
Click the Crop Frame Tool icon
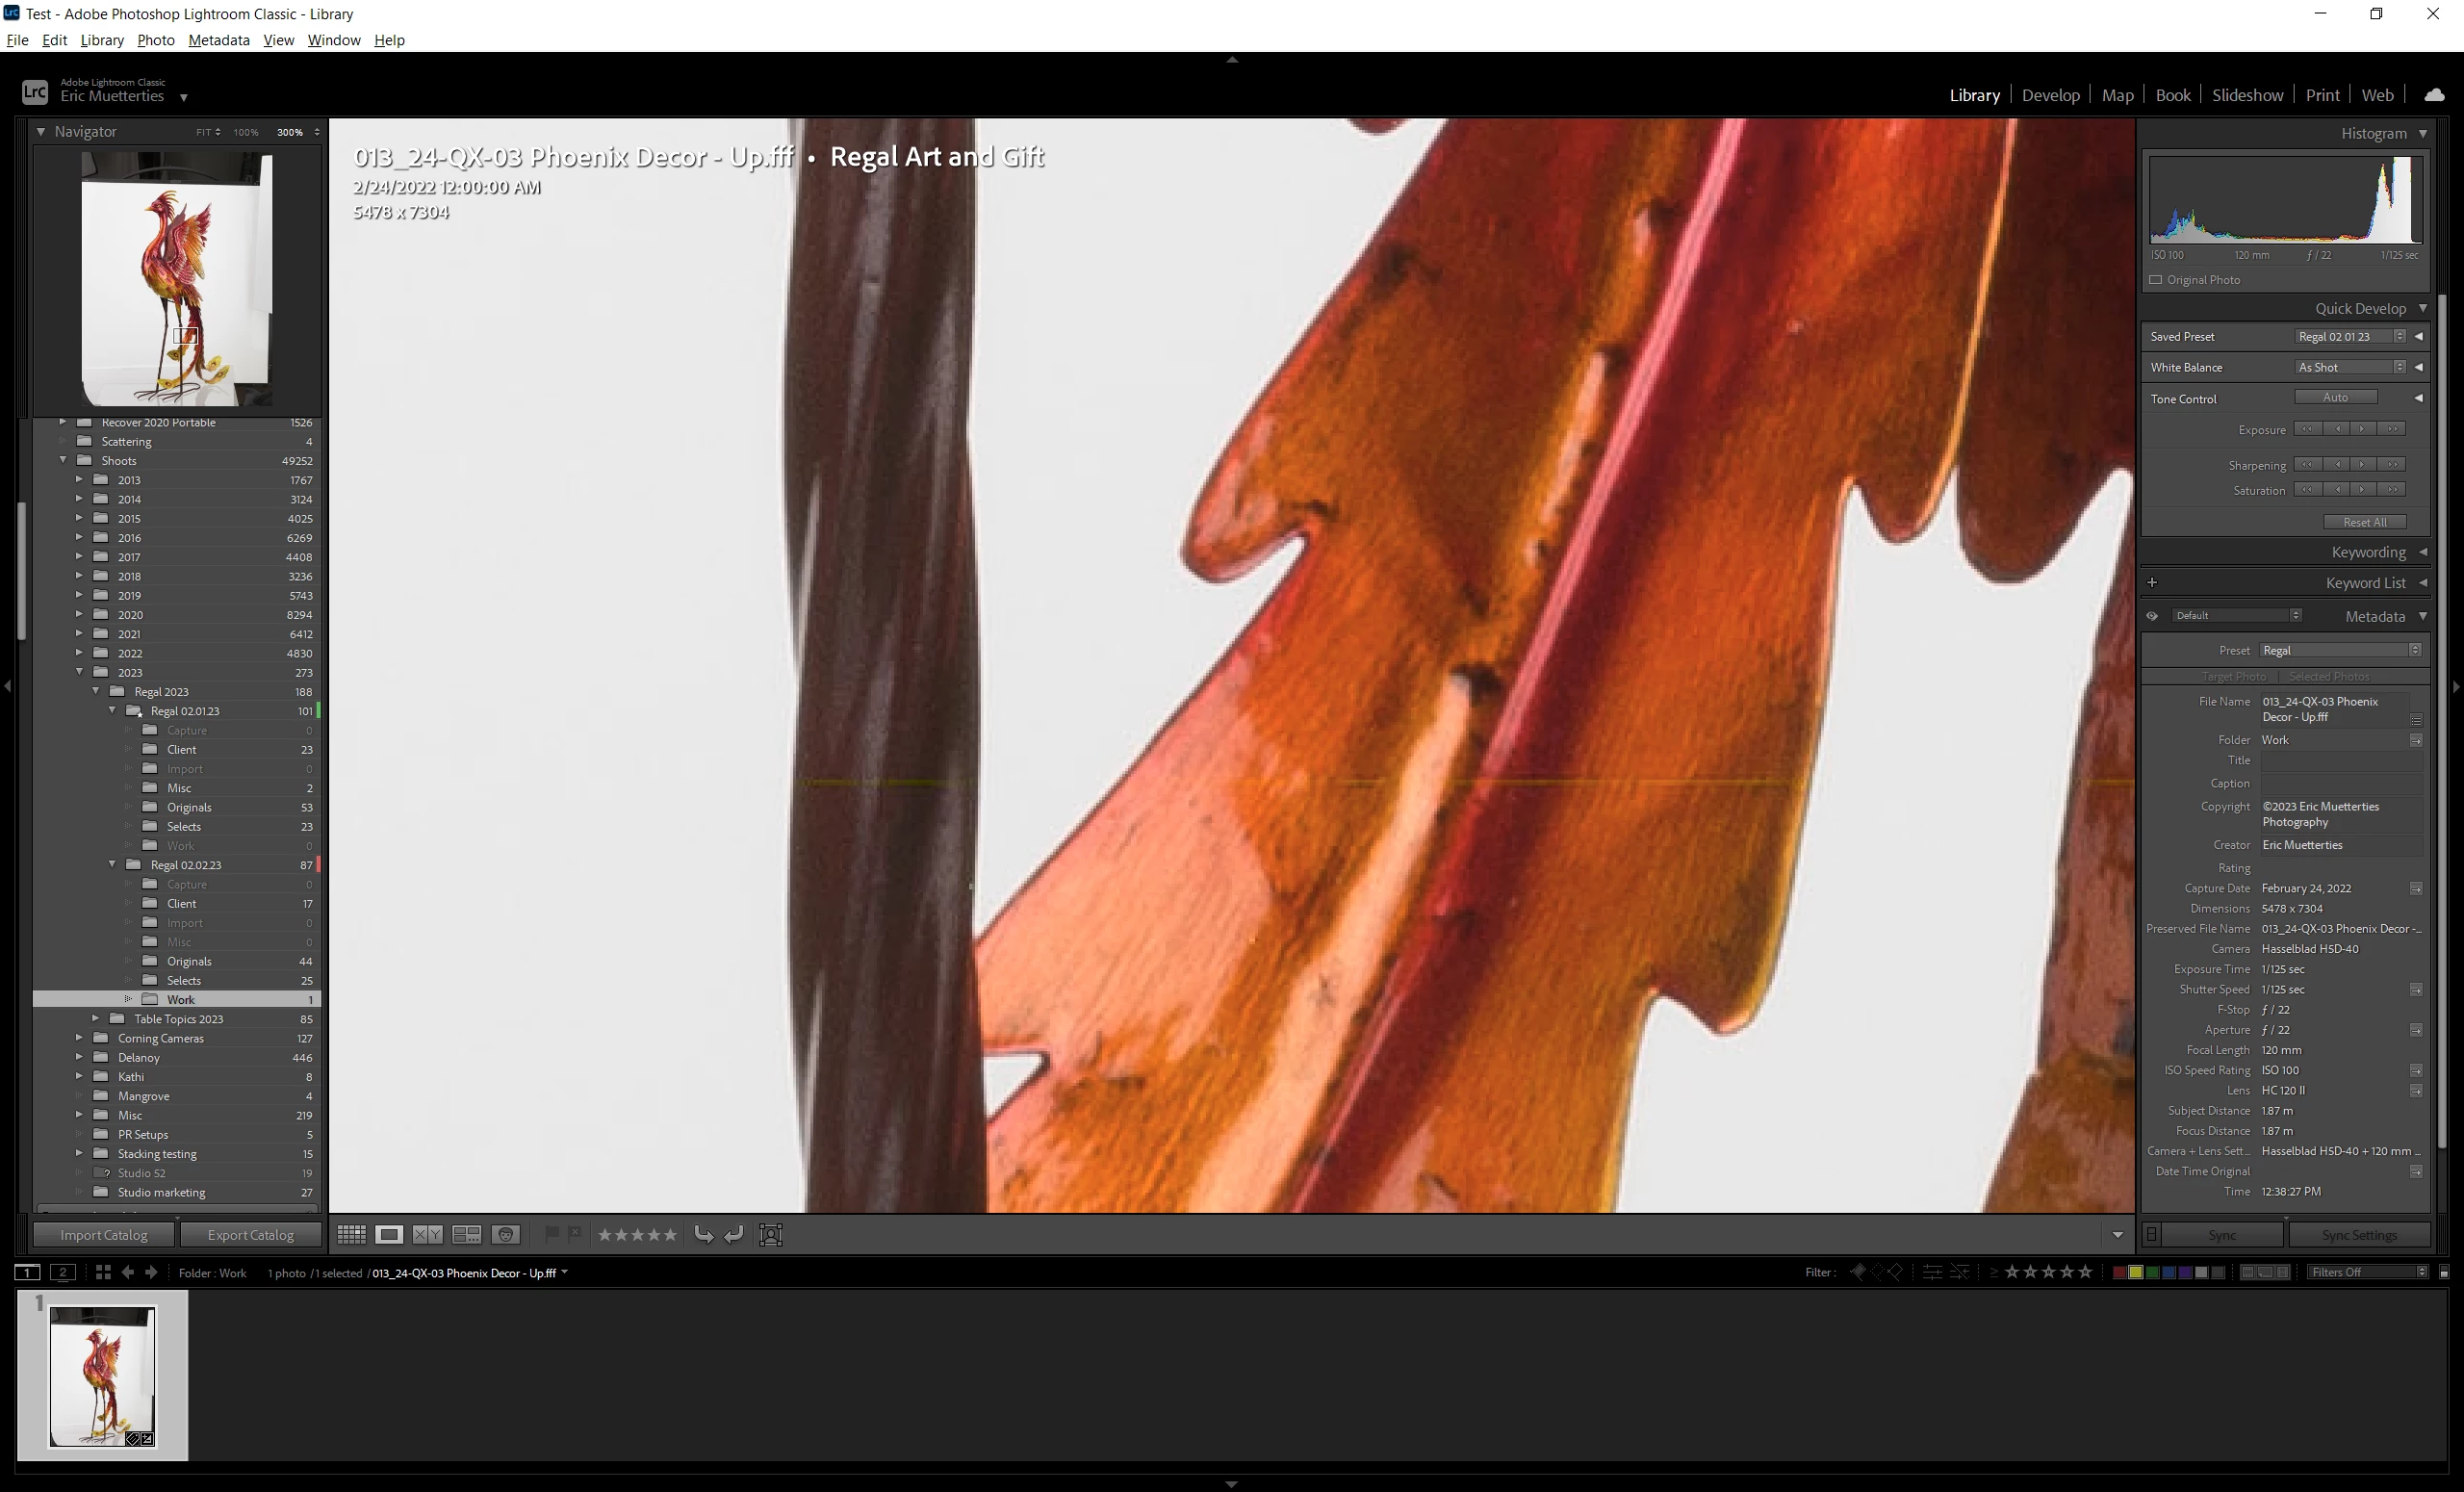[770, 1235]
